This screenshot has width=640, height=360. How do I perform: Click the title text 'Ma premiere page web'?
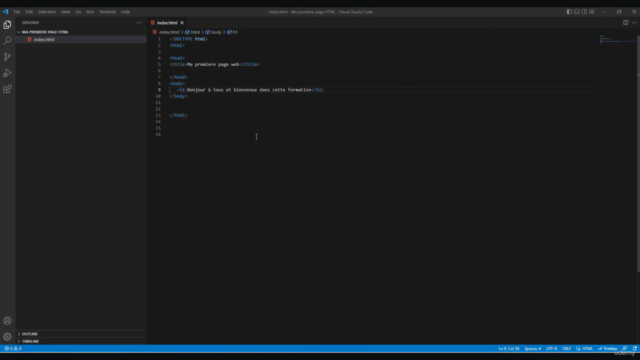click(x=213, y=64)
